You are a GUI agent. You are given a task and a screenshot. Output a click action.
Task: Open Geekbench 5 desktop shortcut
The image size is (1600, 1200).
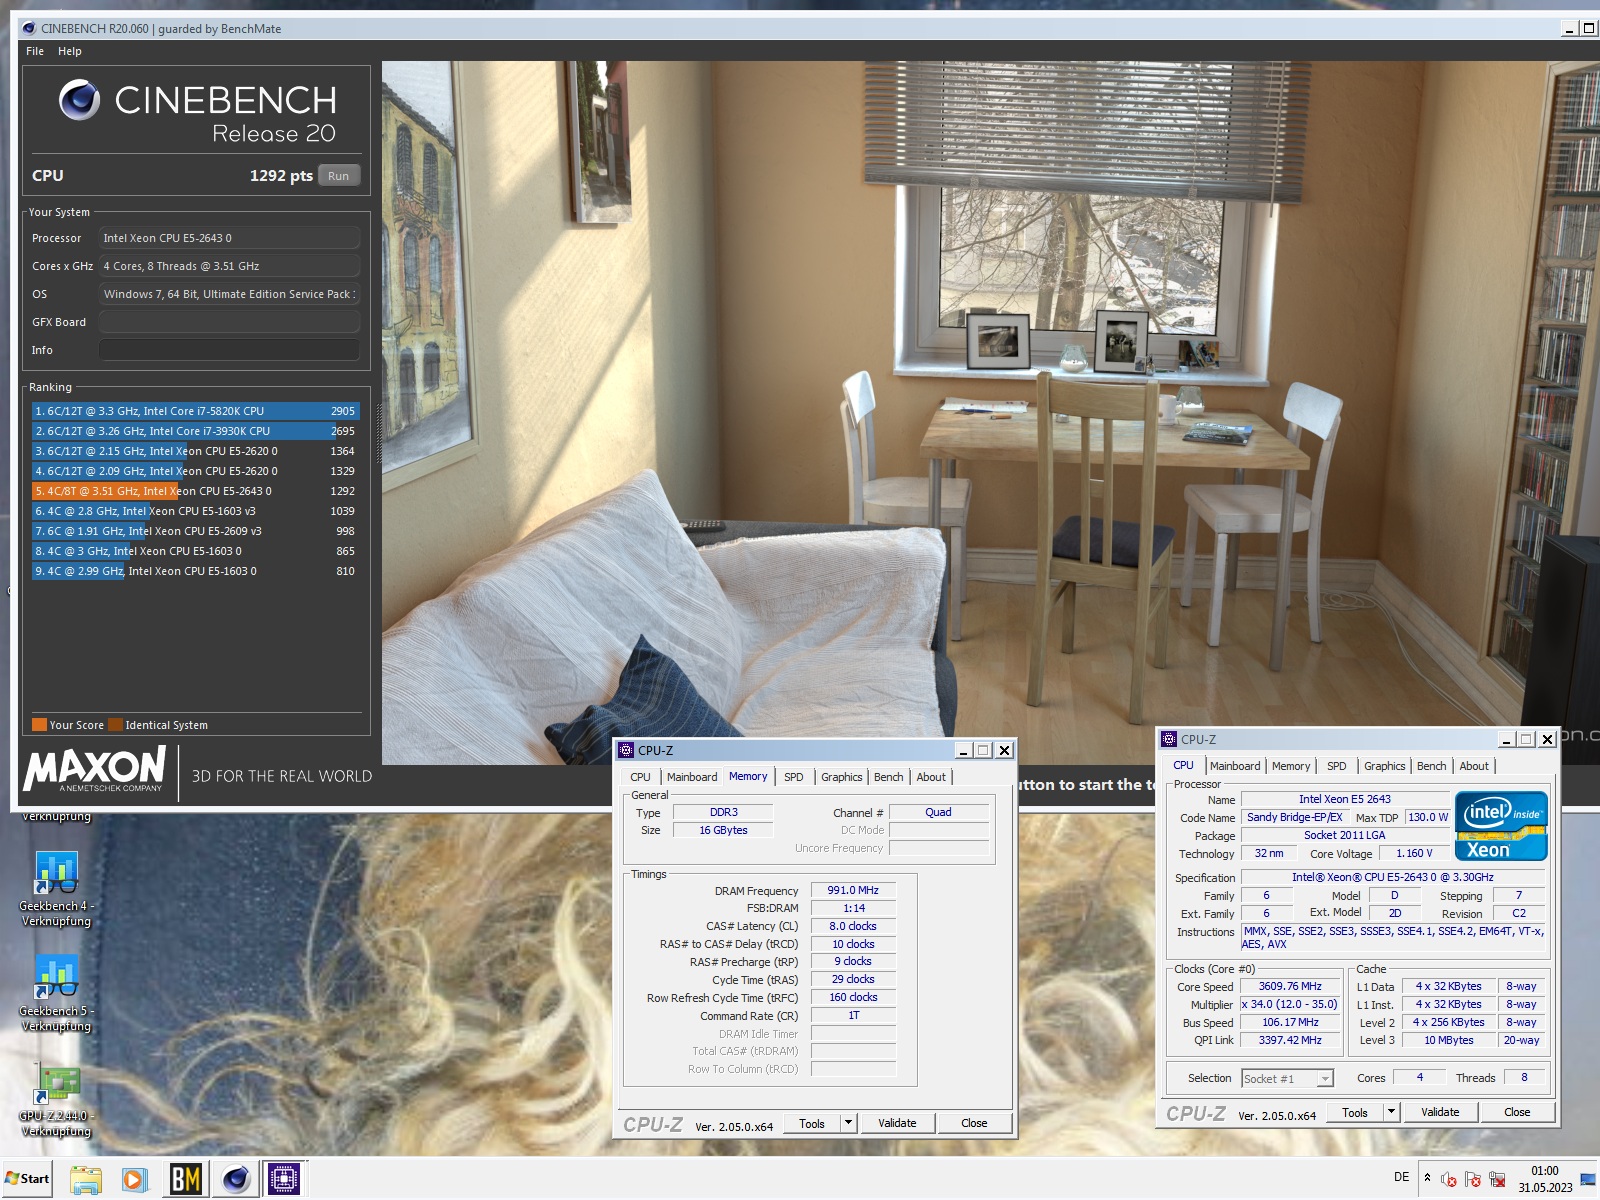point(57,995)
